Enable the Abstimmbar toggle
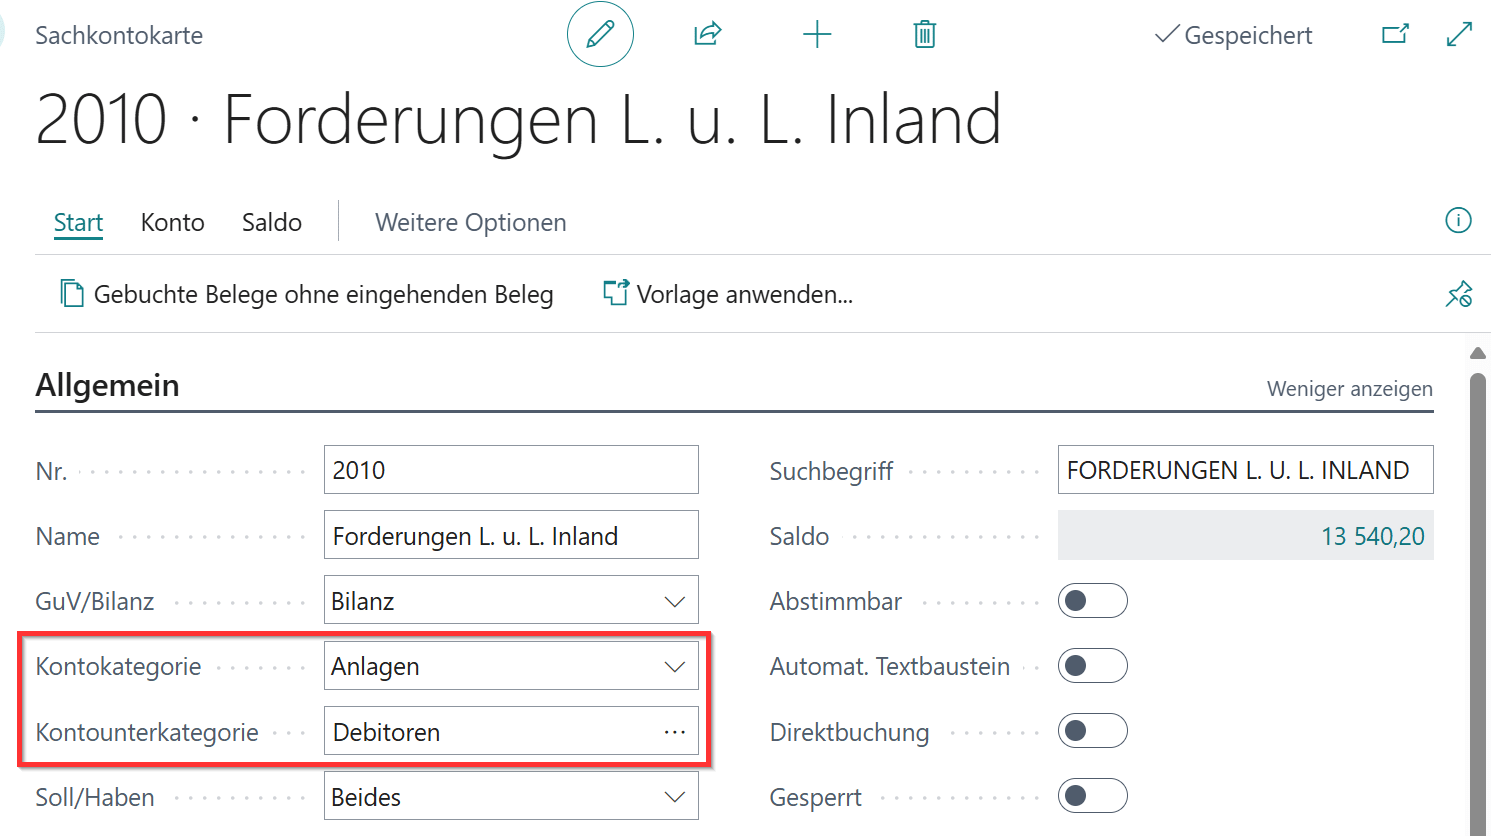1509x836 pixels. pos(1092,601)
